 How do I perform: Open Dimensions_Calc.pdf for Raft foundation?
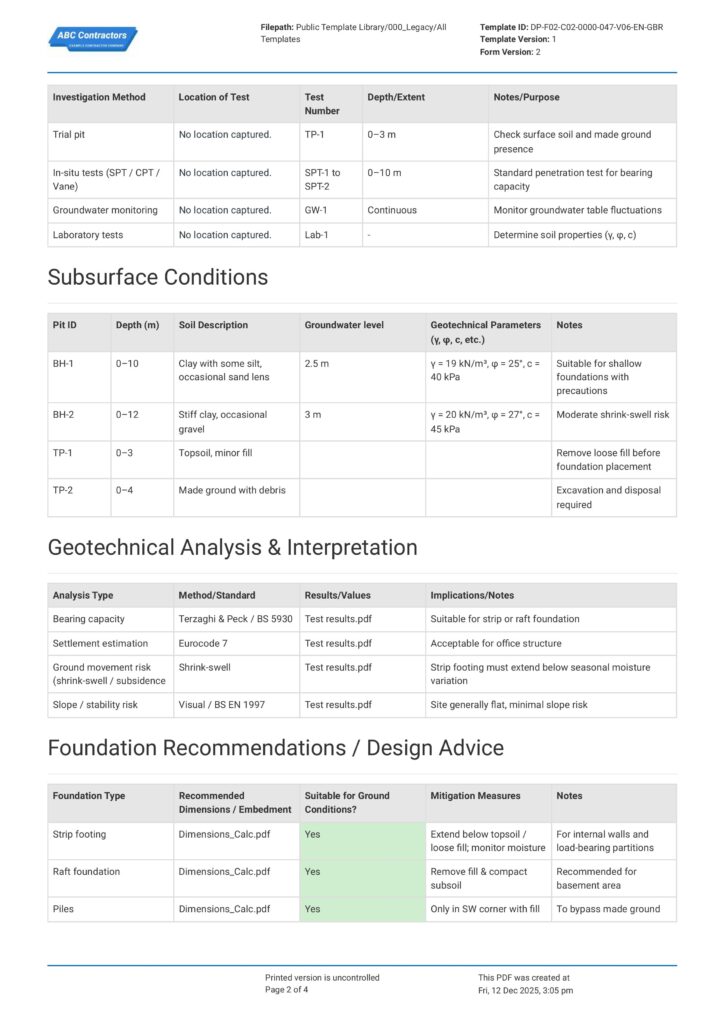224,872
